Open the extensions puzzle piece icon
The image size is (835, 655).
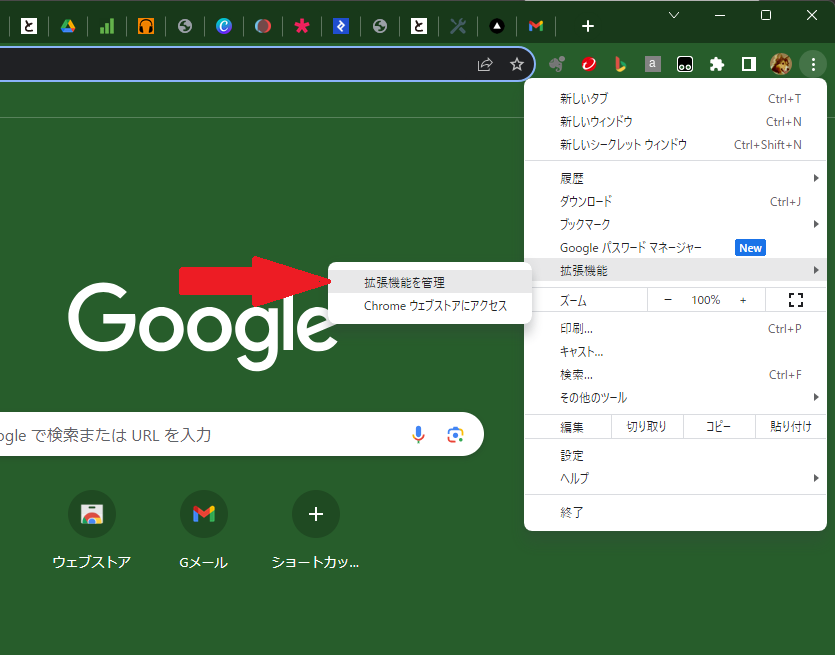[716, 63]
